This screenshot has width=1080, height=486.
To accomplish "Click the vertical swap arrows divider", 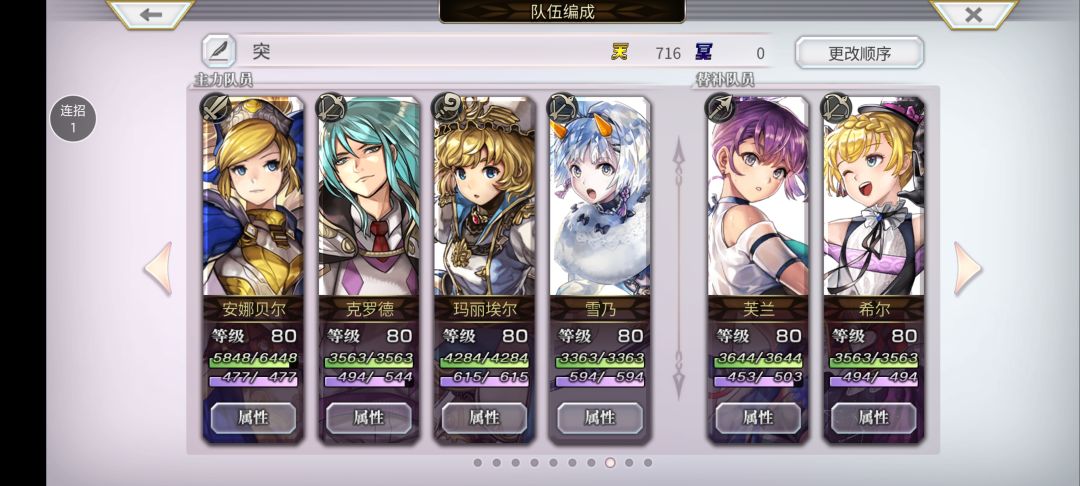I will (x=678, y=268).
